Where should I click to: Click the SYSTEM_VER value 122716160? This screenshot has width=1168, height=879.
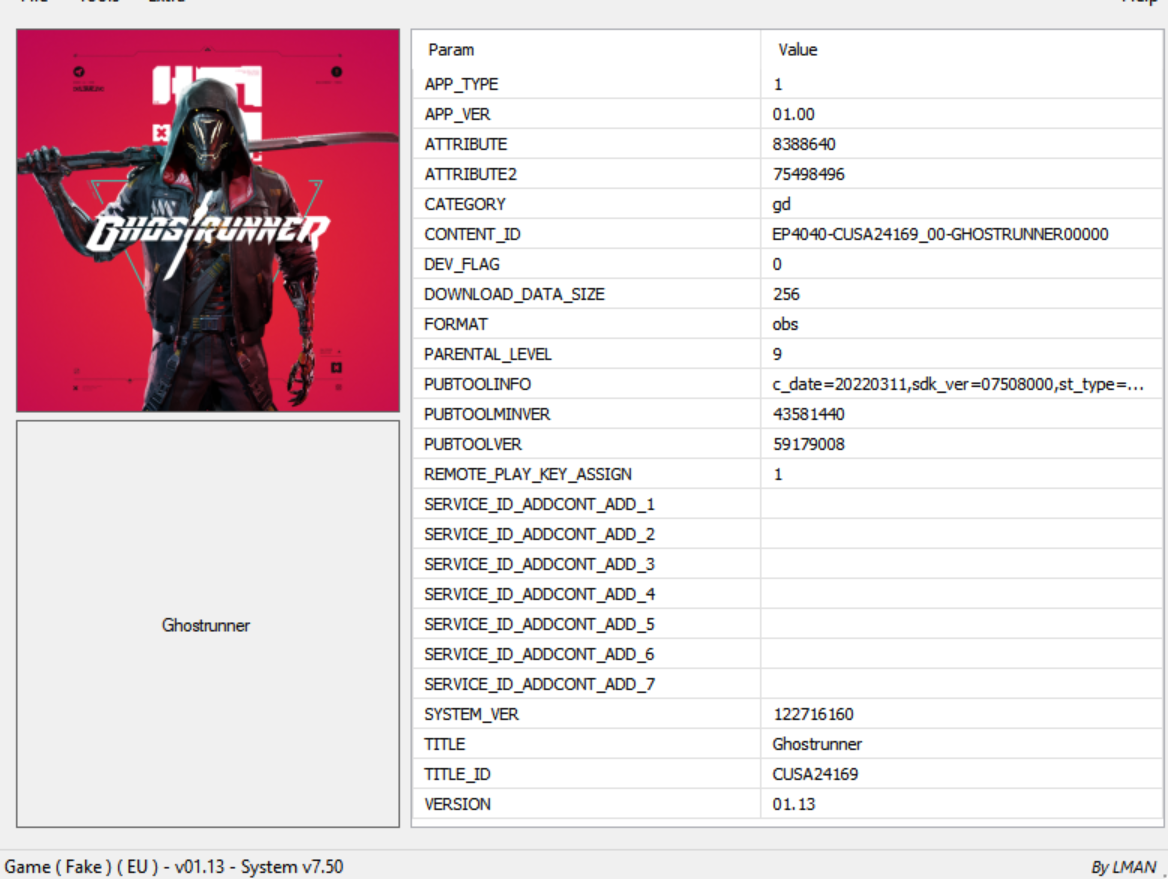[x=813, y=714]
